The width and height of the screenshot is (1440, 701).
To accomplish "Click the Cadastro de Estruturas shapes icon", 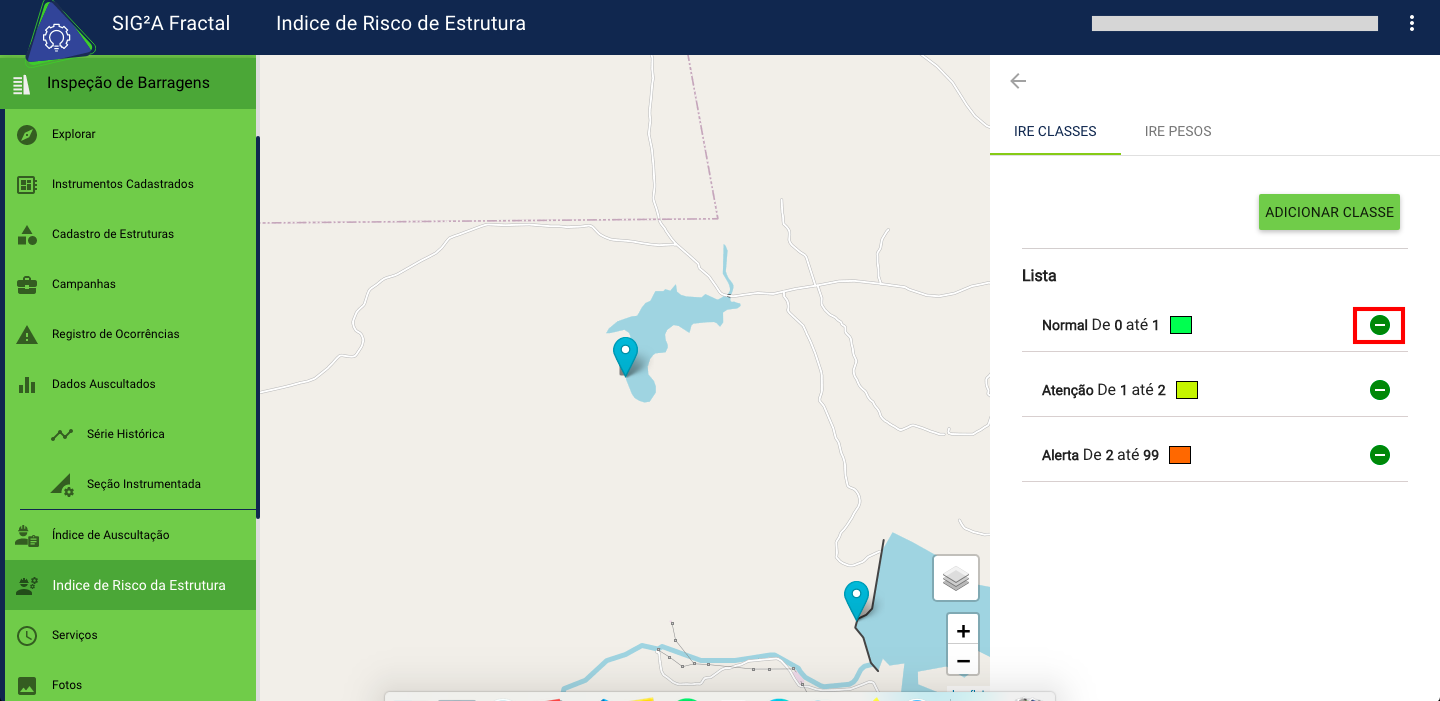I will tap(27, 235).
